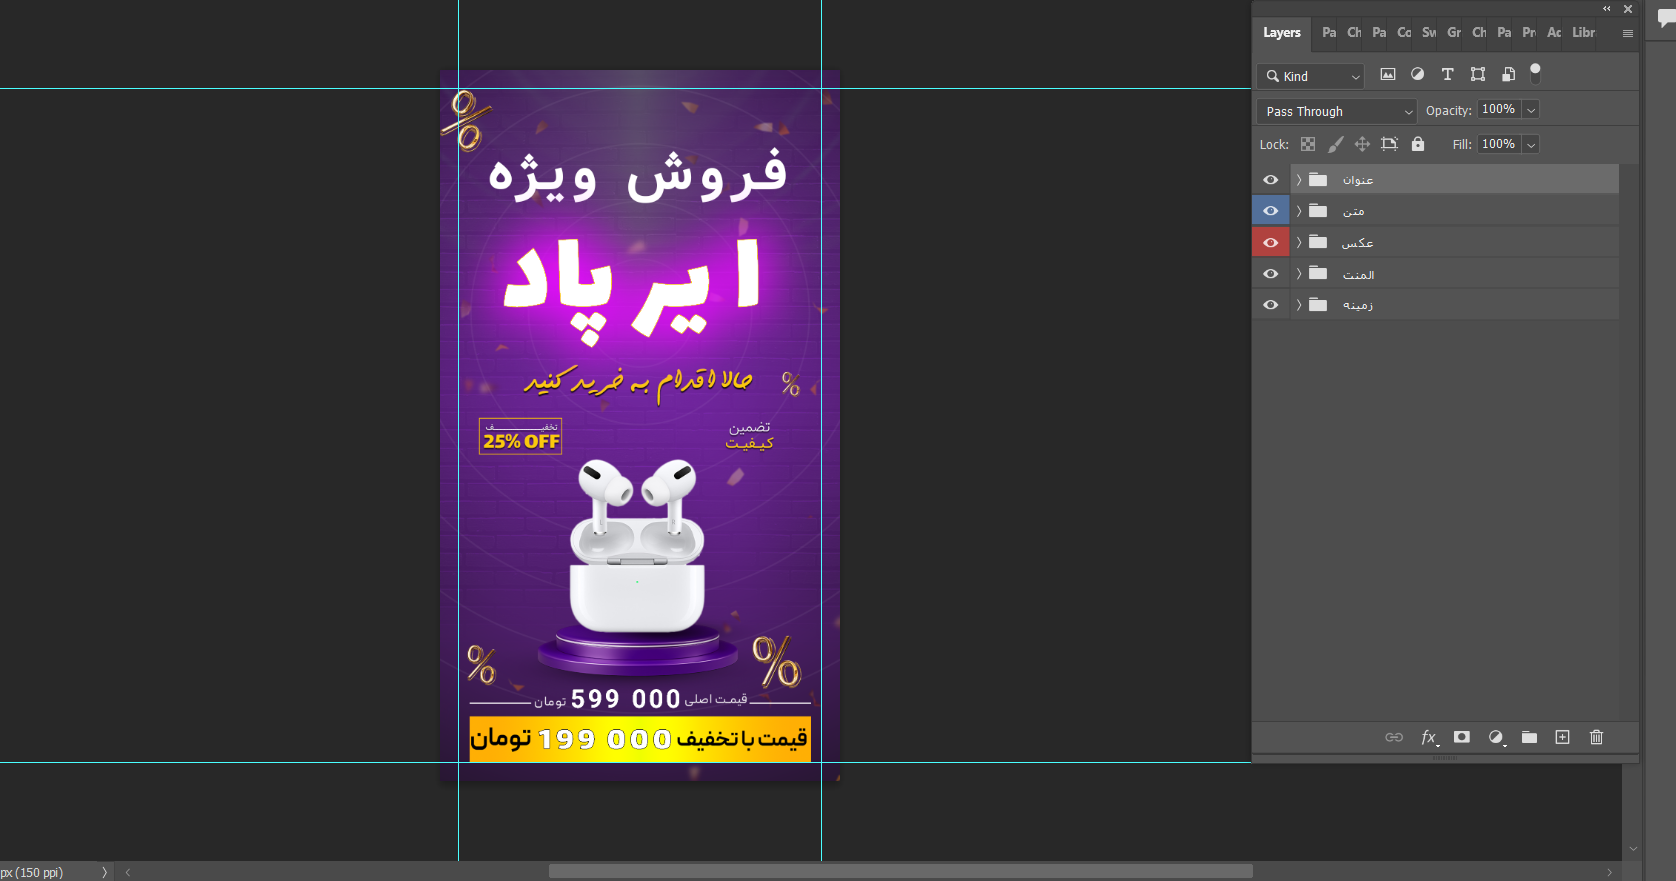Open the status bar info arrow
The image size is (1676, 881).
[104, 872]
